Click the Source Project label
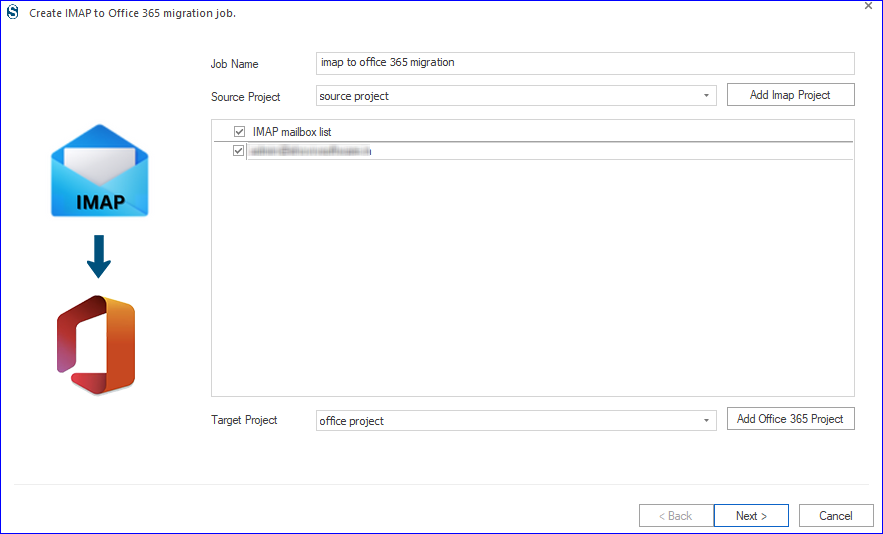 (246, 97)
